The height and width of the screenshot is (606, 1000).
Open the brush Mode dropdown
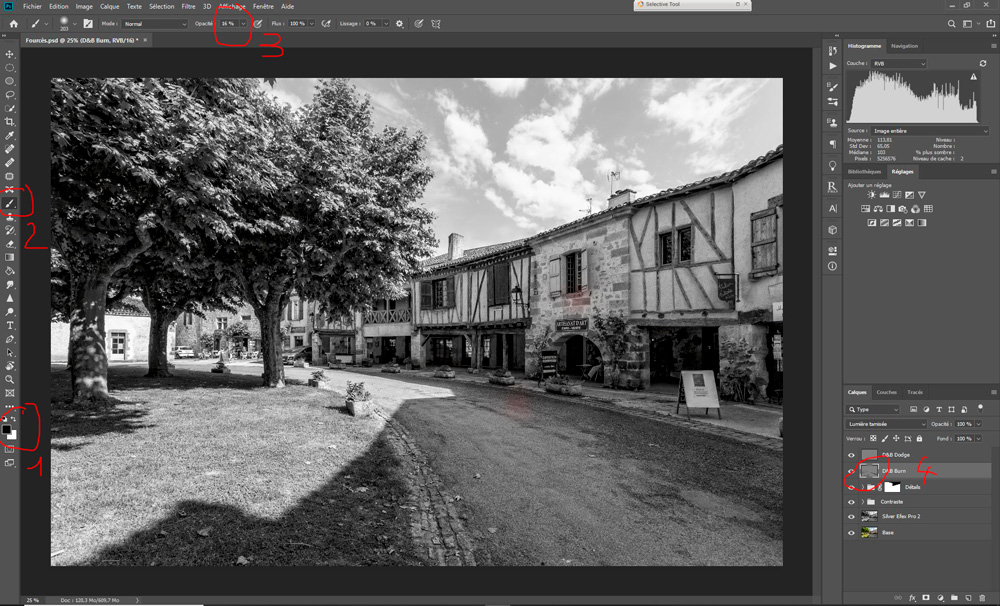pos(154,24)
